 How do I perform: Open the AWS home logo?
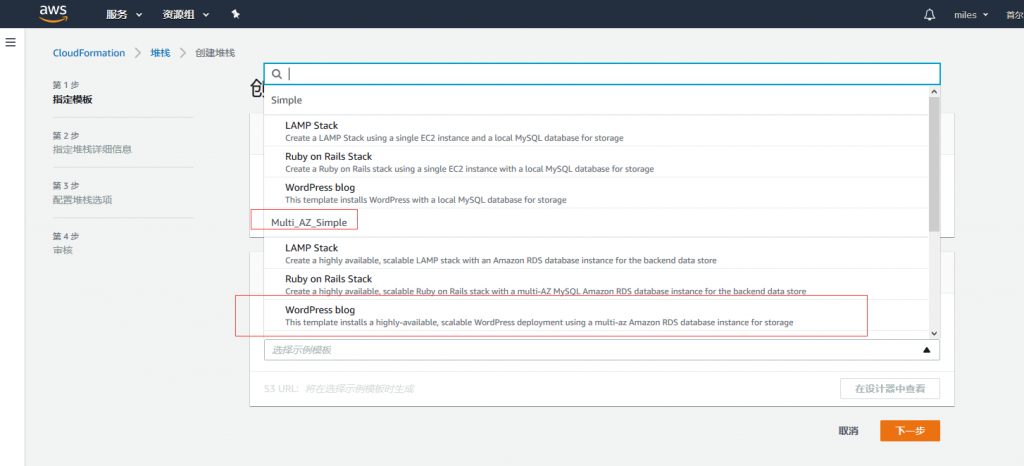[54, 13]
